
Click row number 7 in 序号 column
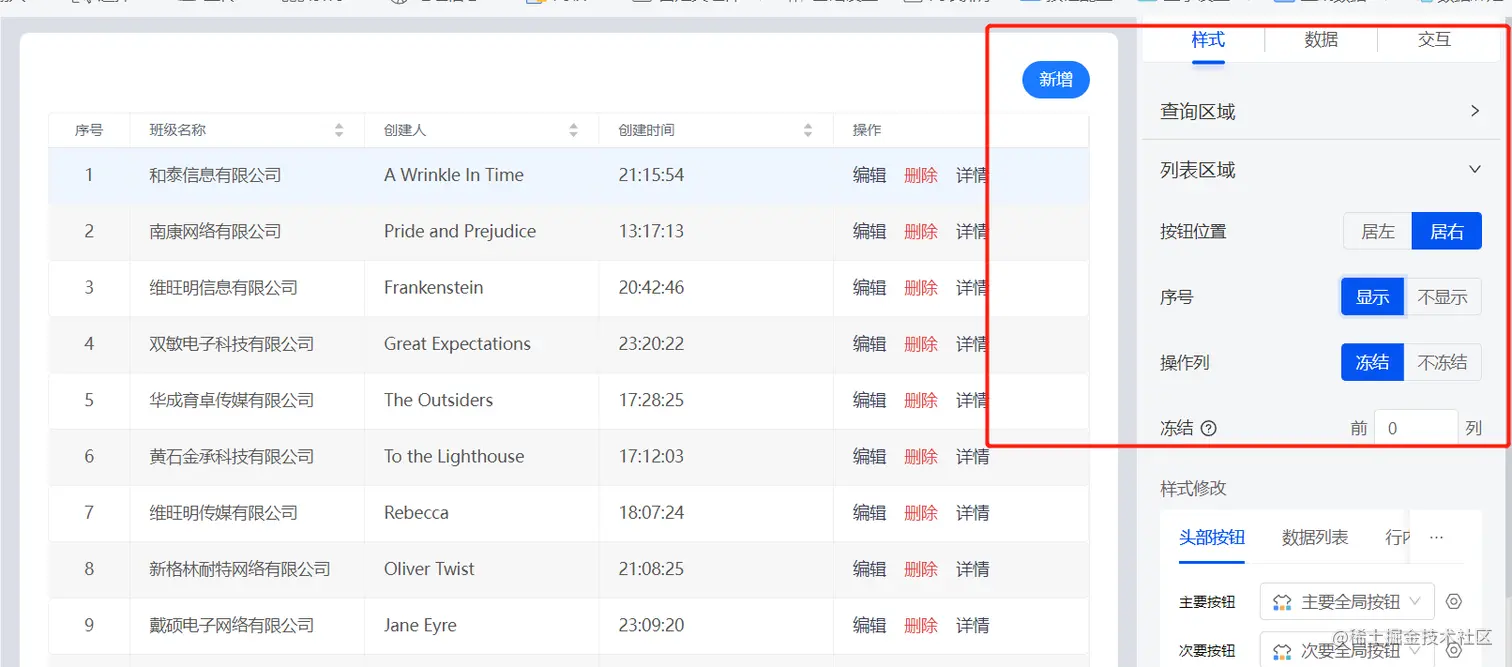coord(89,513)
